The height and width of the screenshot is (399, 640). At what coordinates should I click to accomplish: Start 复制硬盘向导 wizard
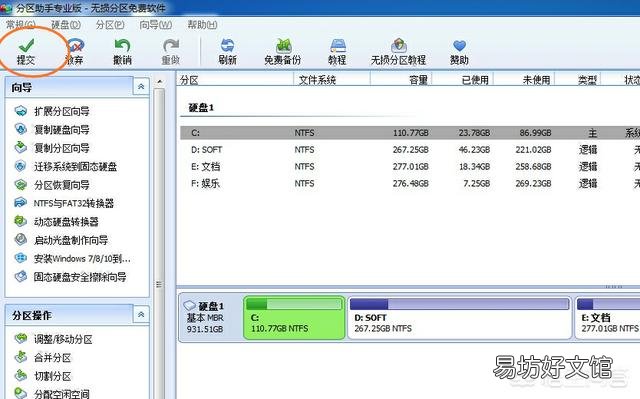pyautogui.click(x=62, y=130)
